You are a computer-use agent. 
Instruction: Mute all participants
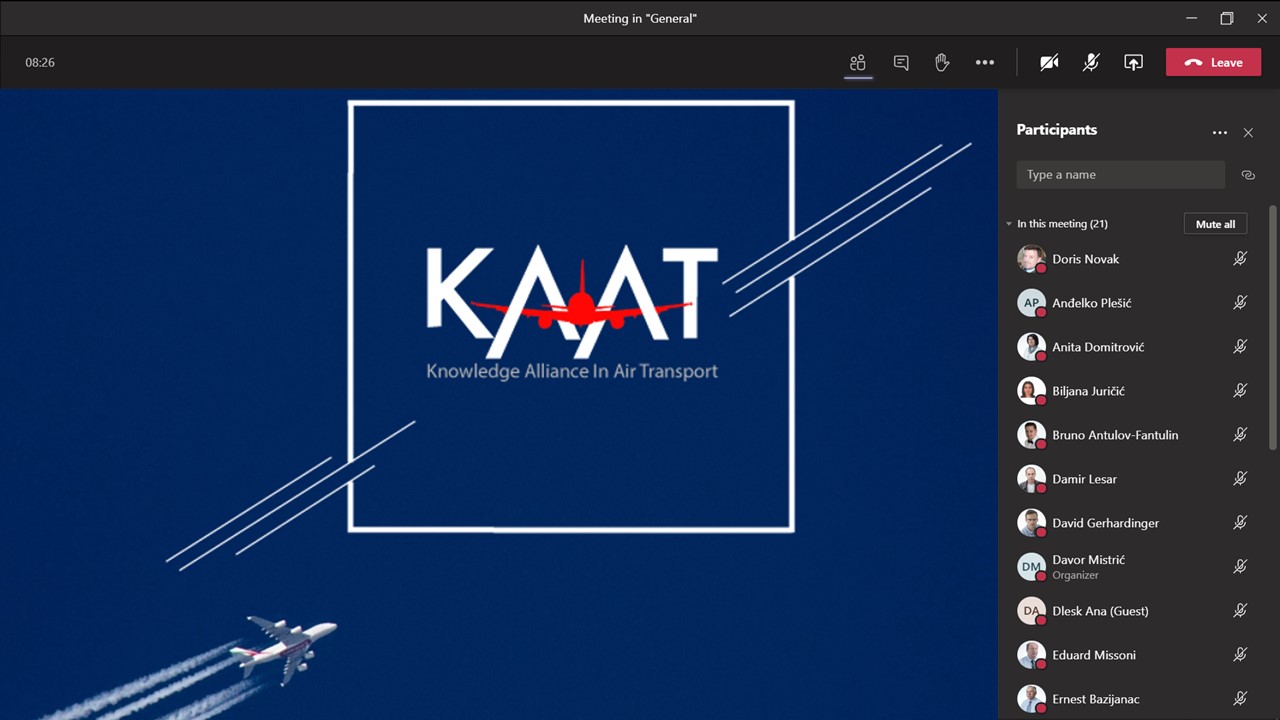click(1215, 224)
